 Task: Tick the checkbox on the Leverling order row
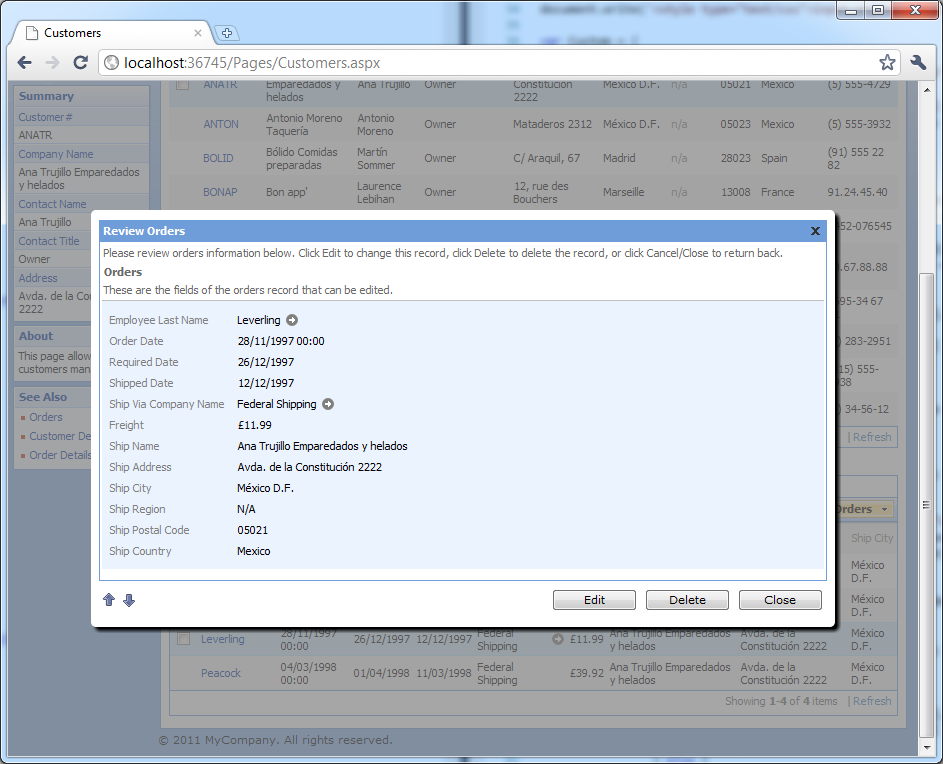(x=183, y=638)
